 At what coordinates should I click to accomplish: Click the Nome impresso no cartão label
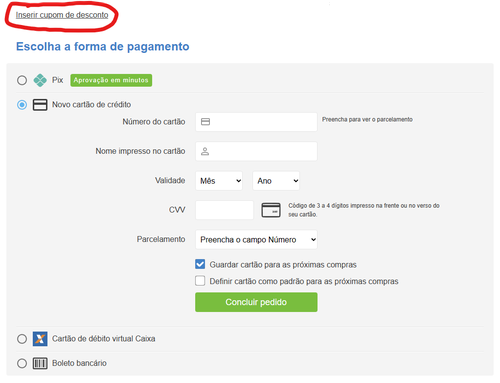click(140, 151)
